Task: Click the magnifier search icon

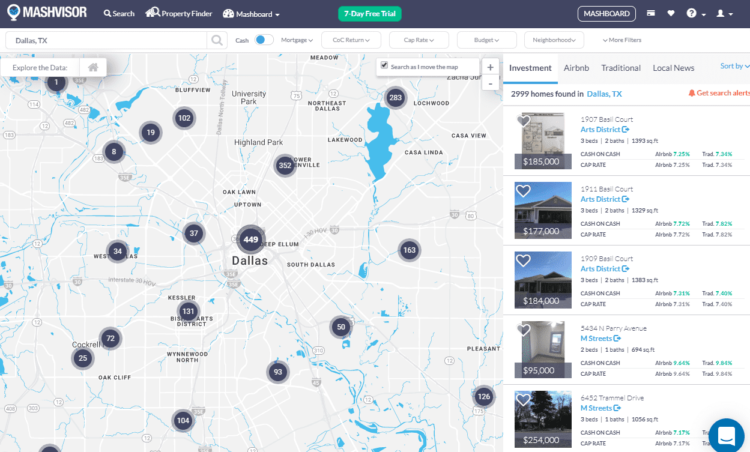Action: click(x=217, y=40)
